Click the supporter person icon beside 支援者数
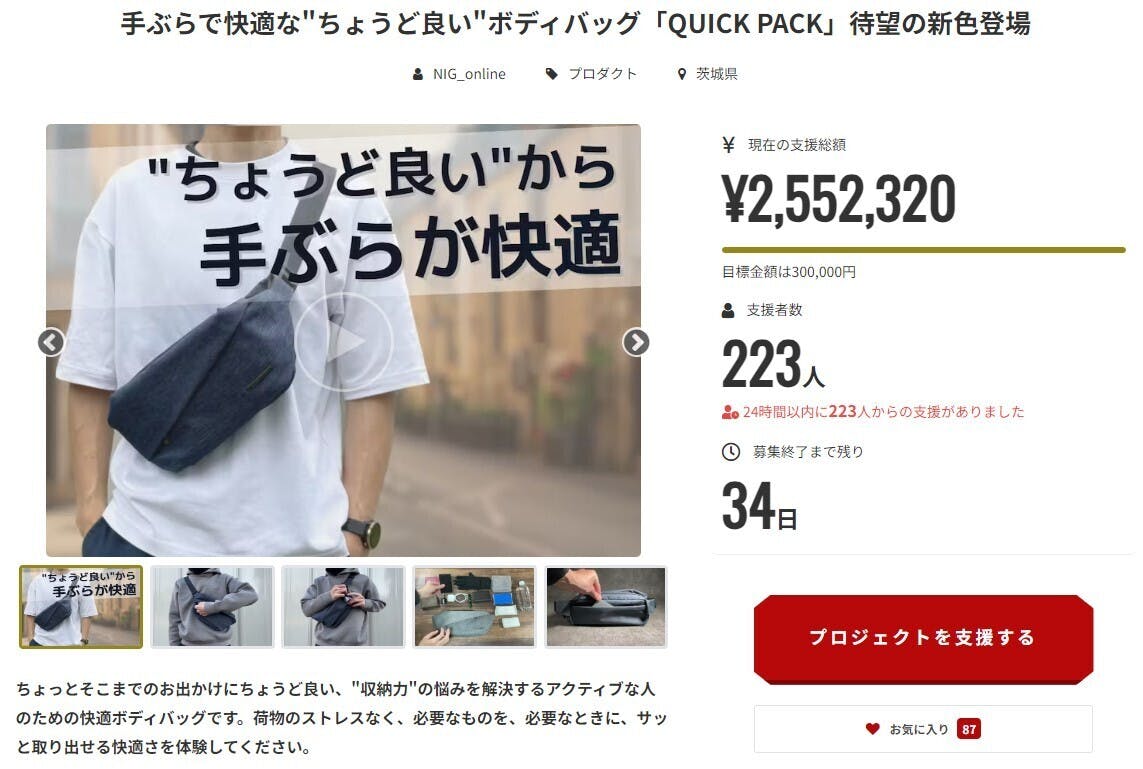 coord(727,311)
